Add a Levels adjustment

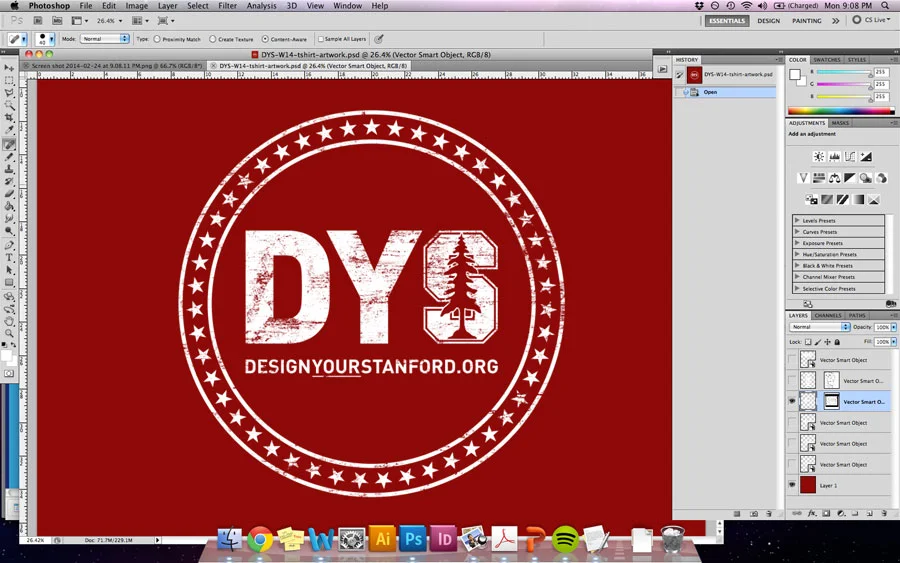tap(835, 157)
